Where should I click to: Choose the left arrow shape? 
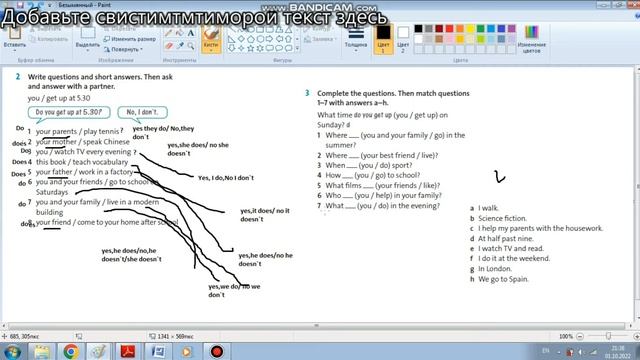tap(279, 39)
